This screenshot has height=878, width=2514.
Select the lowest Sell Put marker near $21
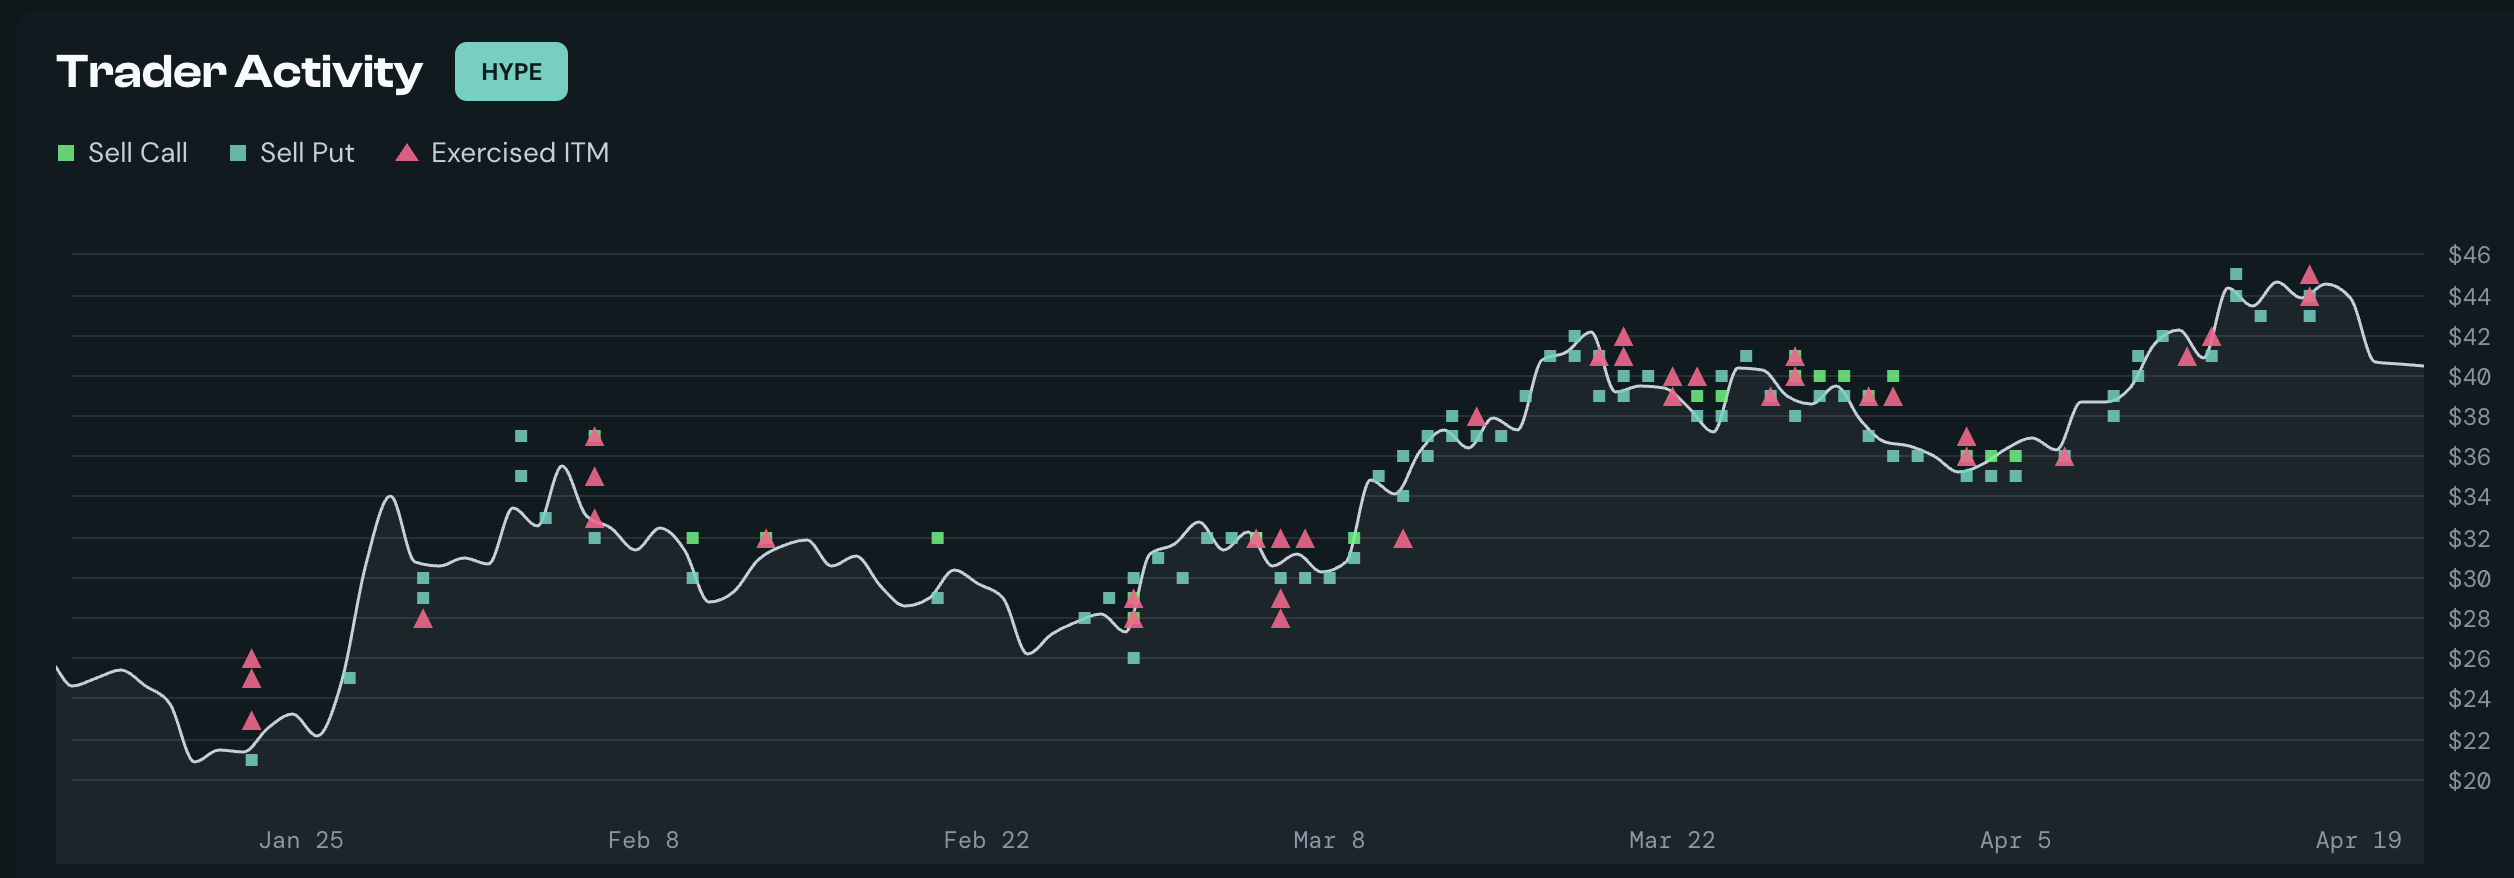[x=252, y=760]
